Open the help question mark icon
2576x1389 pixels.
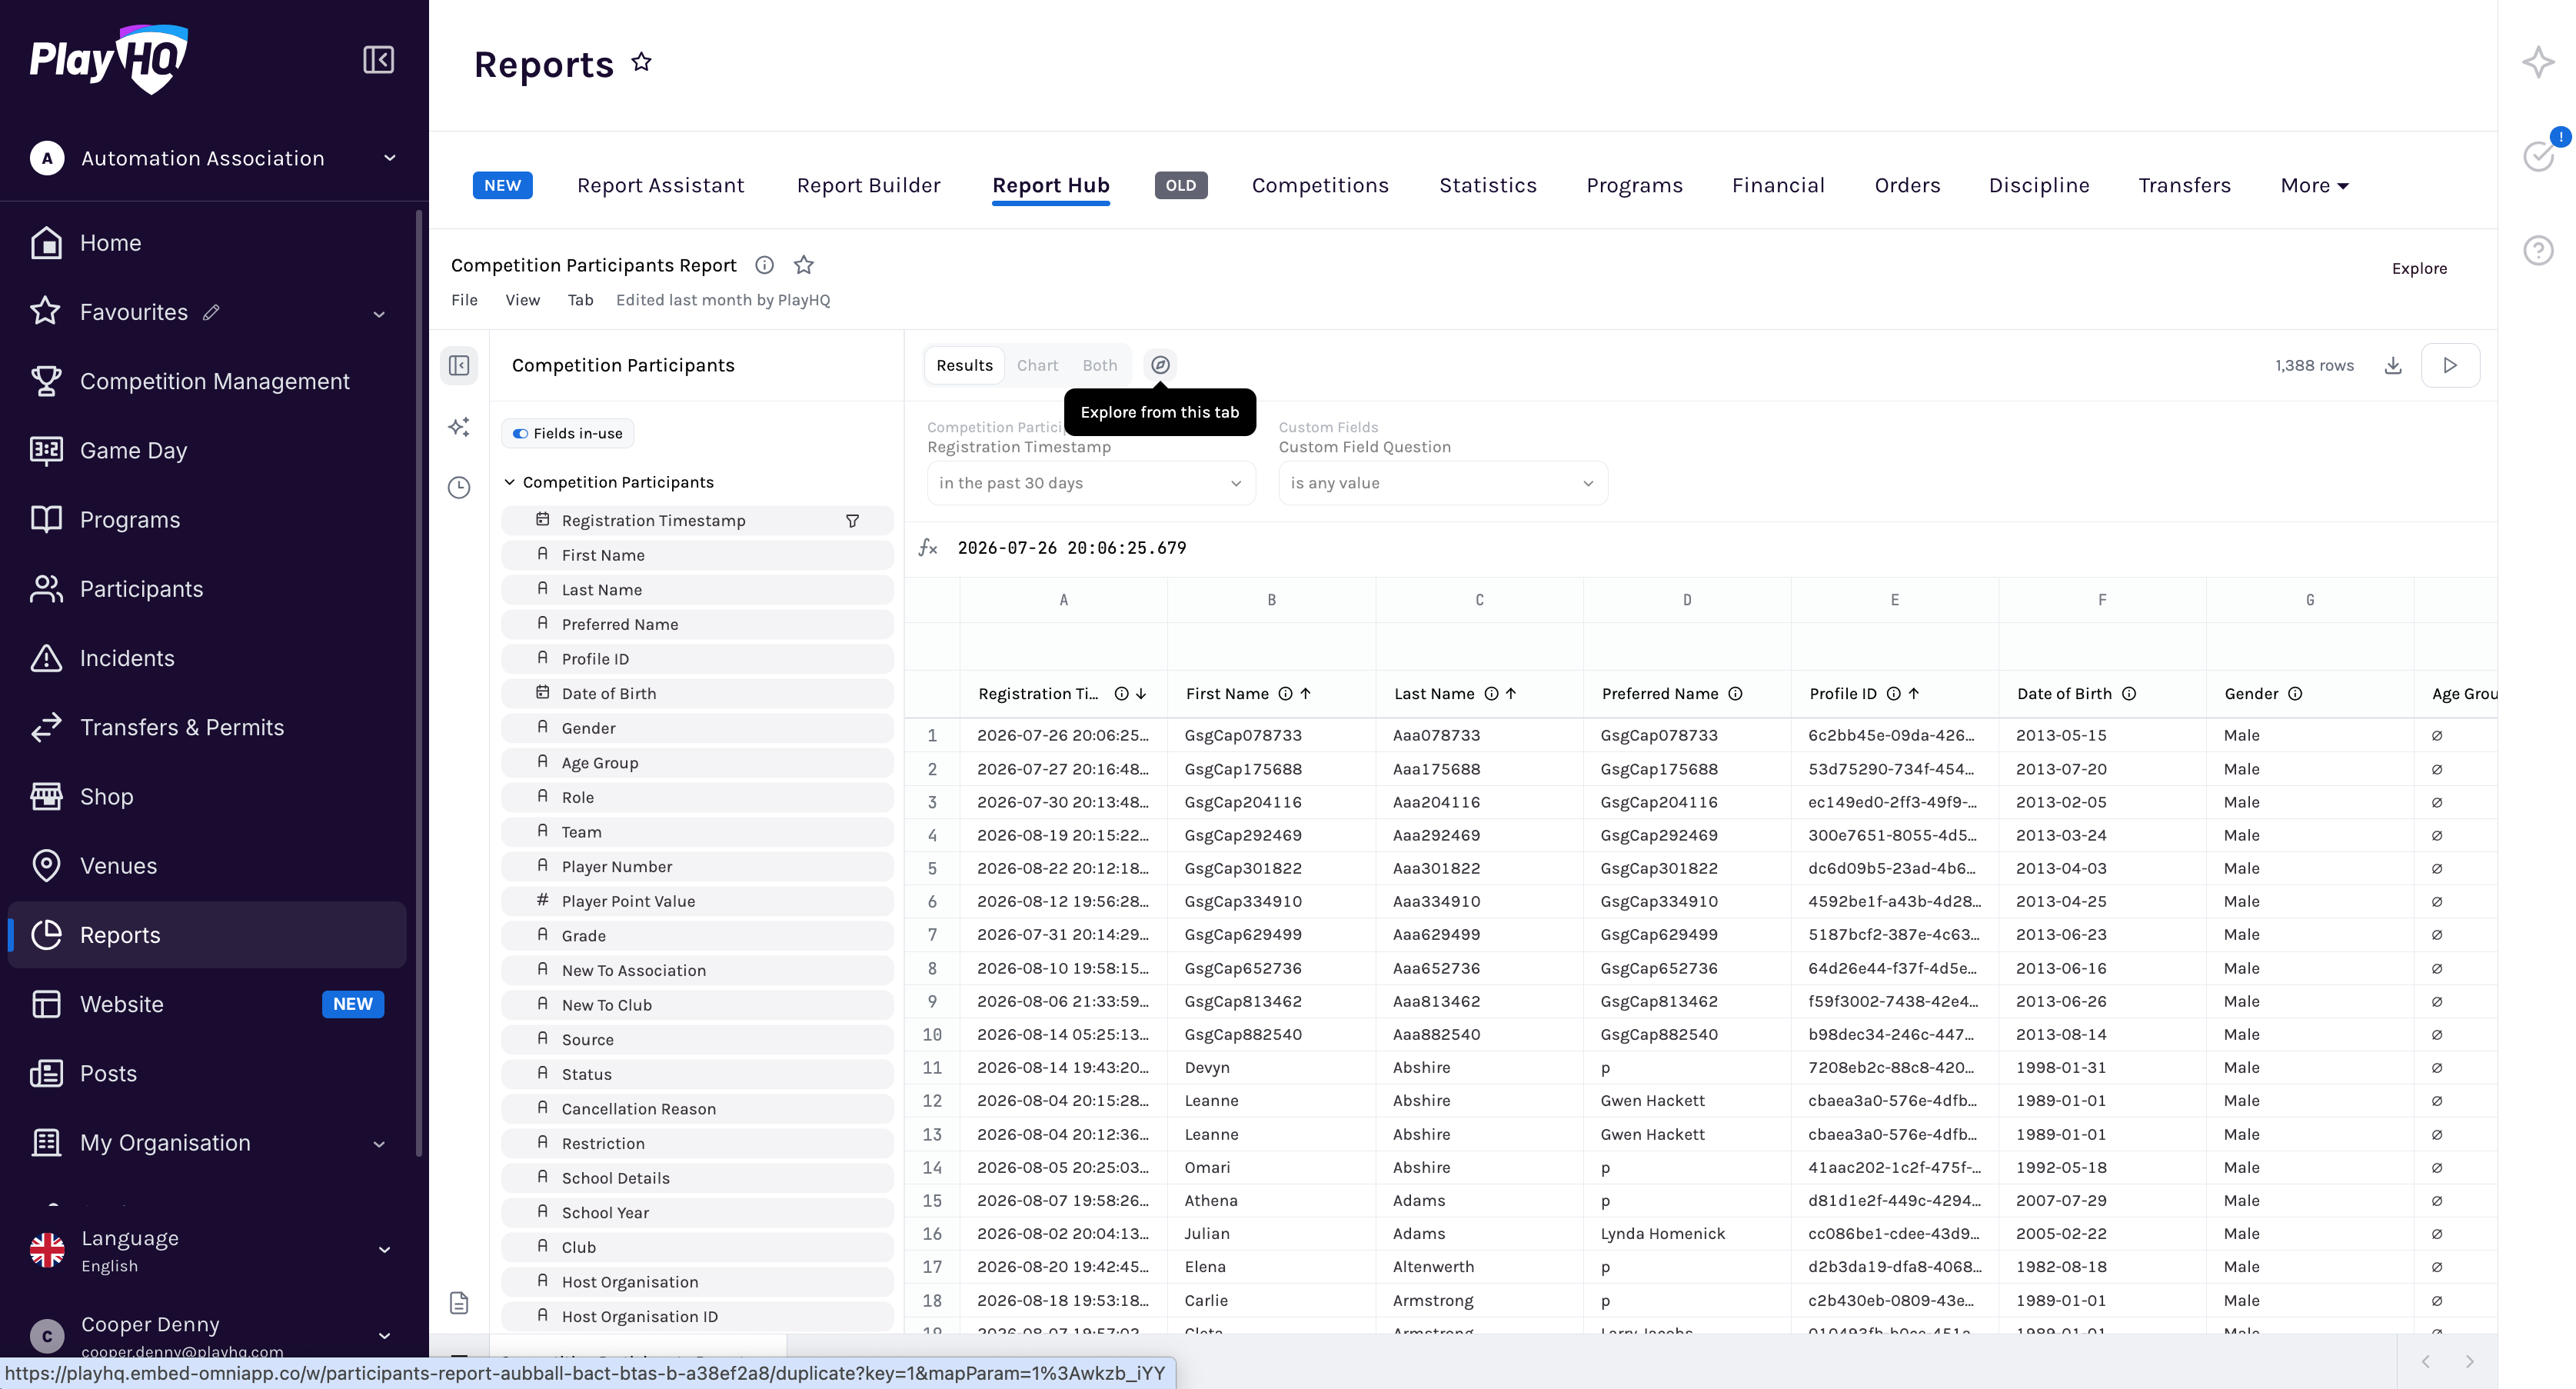tap(2538, 250)
